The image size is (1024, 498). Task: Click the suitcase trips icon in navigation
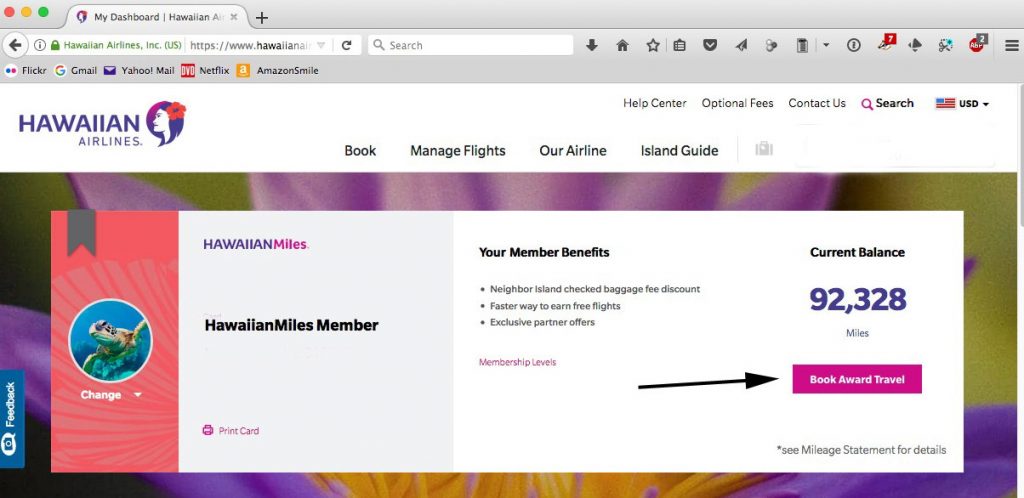(764, 149)
